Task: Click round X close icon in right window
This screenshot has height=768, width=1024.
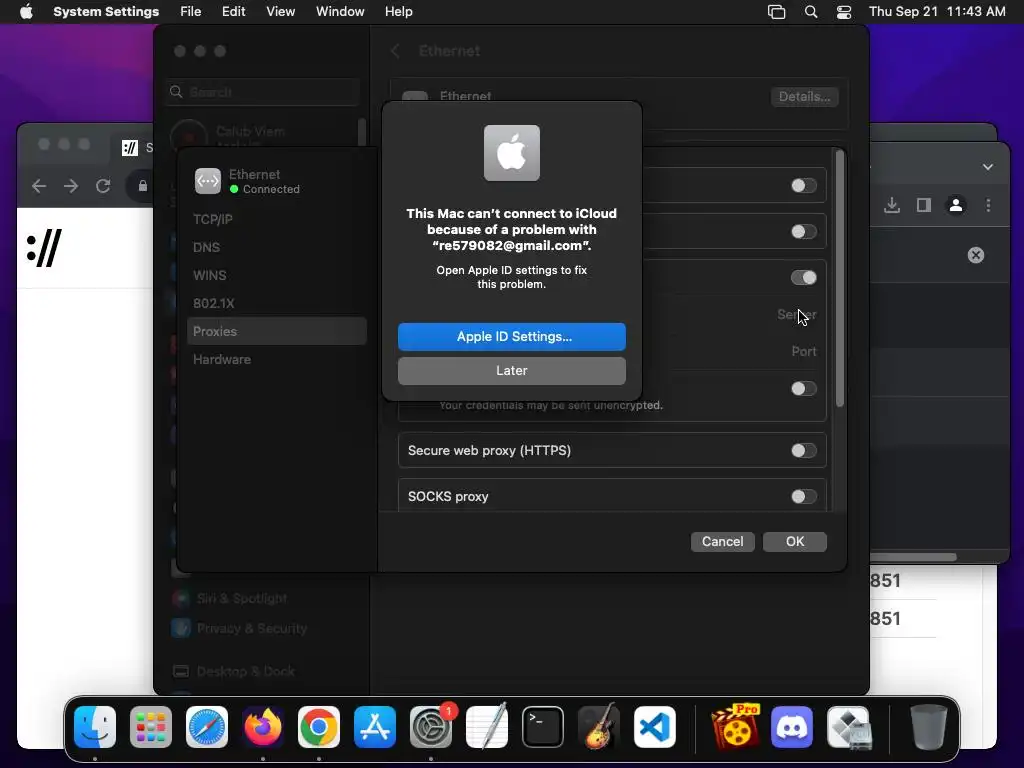Action: [x=976, y=255]
